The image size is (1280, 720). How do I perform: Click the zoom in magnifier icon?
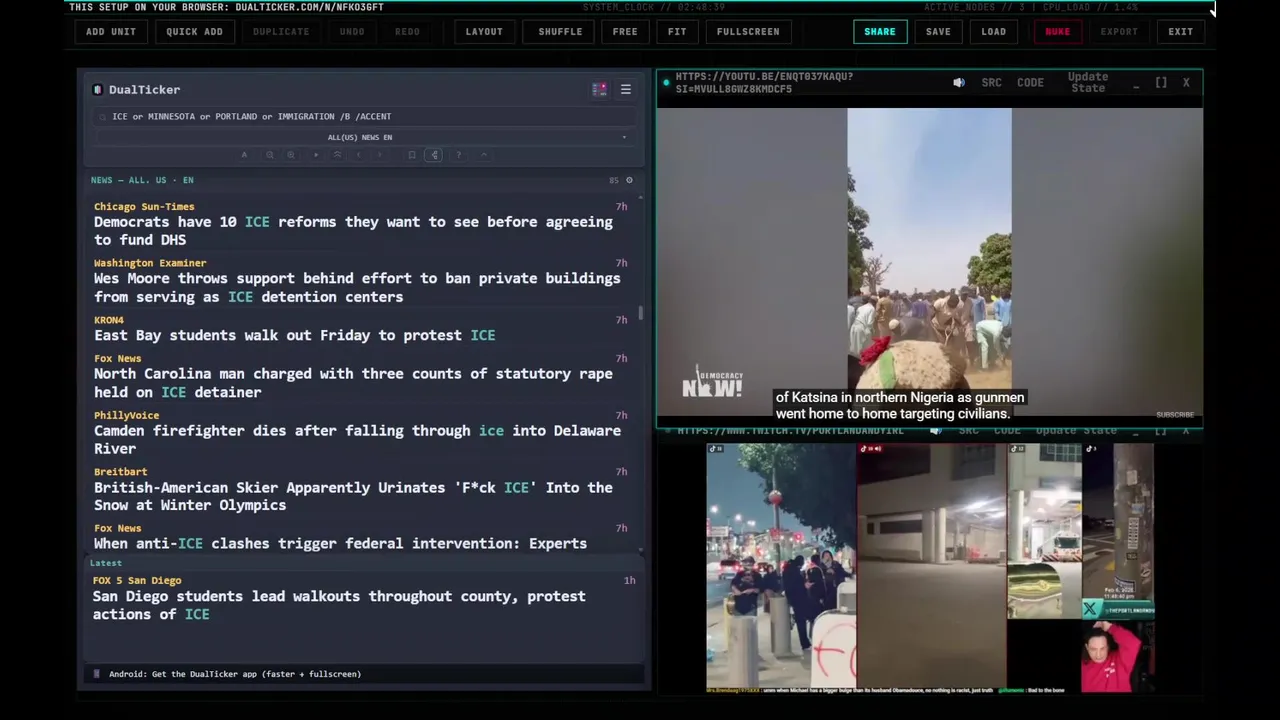coord(291,155)
